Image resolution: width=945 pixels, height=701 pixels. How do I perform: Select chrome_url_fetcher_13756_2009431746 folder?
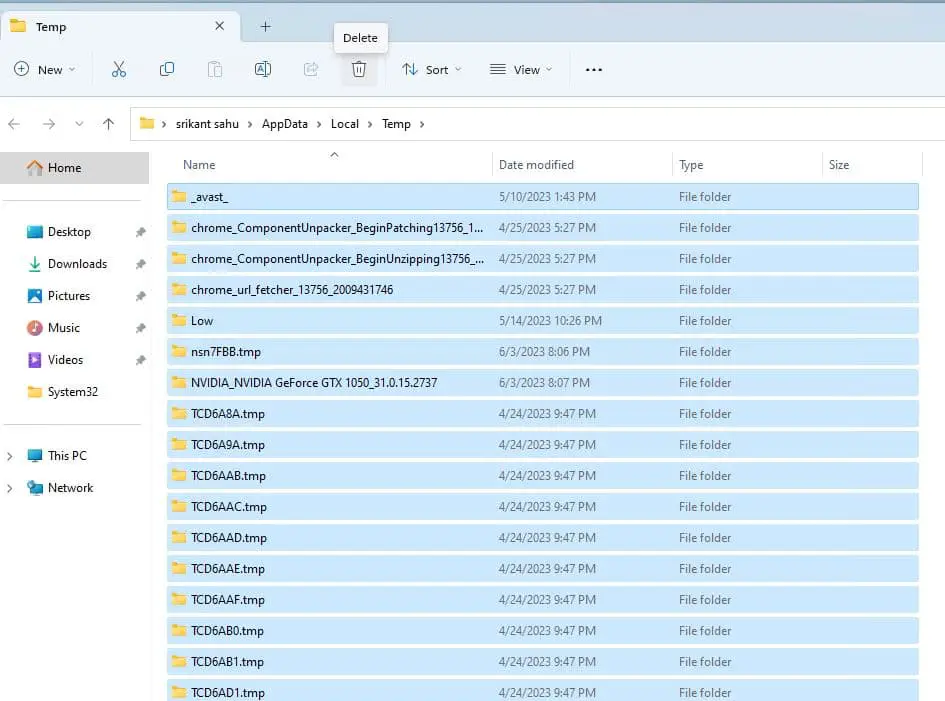click(542, 290)
